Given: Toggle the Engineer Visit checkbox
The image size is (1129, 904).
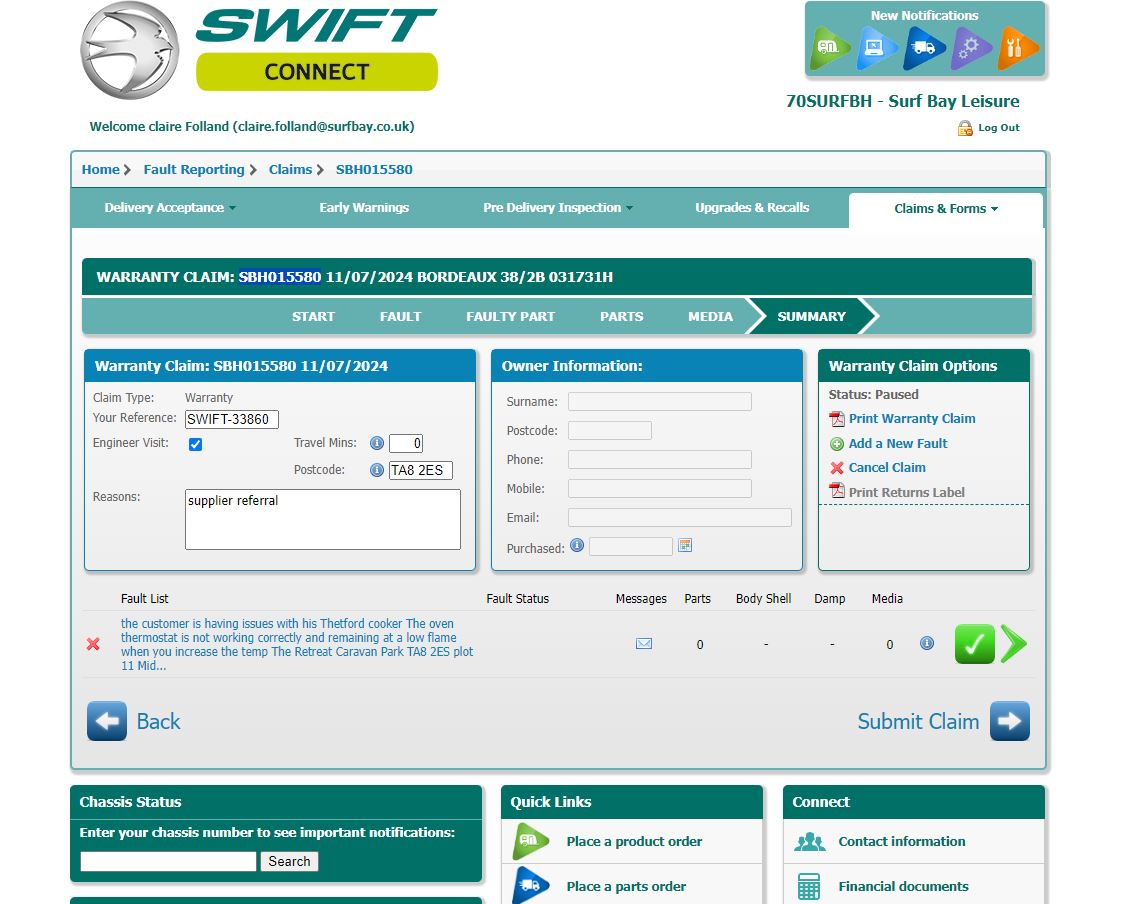Looking at the screenshot, I should pyautogui.click(x=195, y=444).
